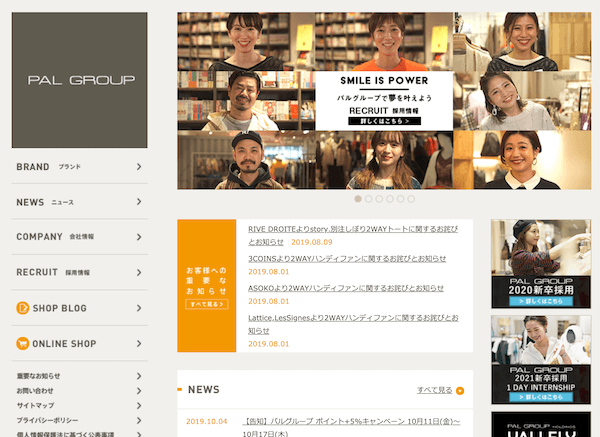Image resolution: width=600 pixels, height=437 pixels.
Task: Open the NEWS sidebar menu item
Action: pyautogui.click(x=80, y=202)
